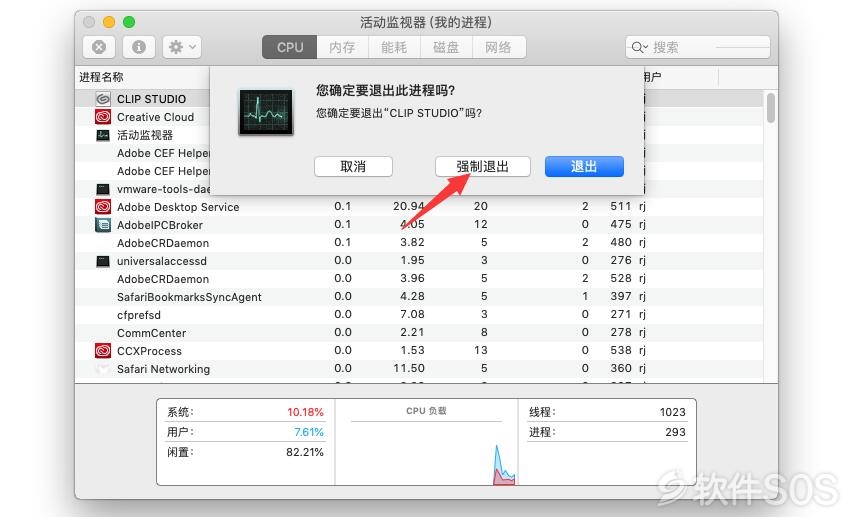
Task: Open the process info inspector icon
Action: [x=139, y=47]
